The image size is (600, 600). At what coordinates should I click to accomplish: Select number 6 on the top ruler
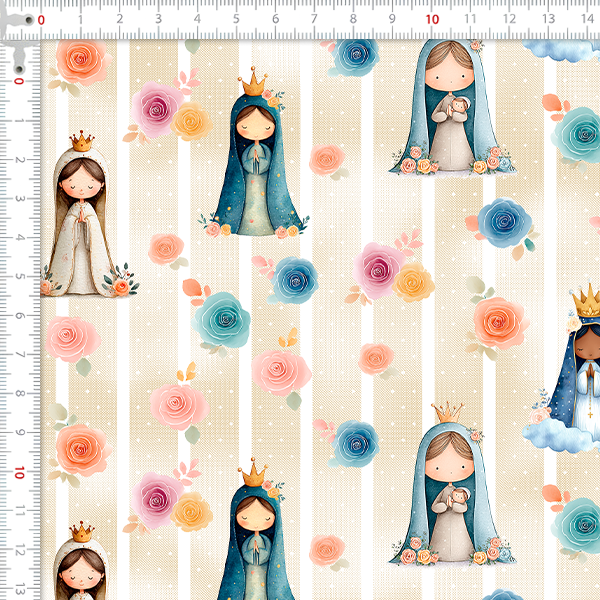(x=276, y=19)
